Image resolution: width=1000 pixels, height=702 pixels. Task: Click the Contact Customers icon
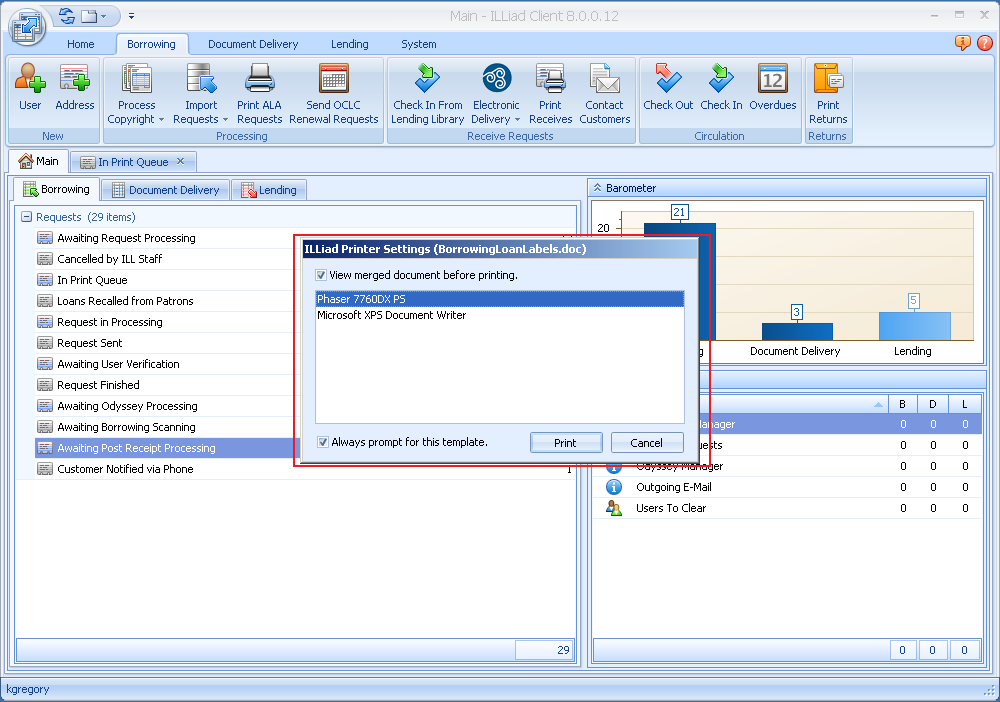[604, 92]
